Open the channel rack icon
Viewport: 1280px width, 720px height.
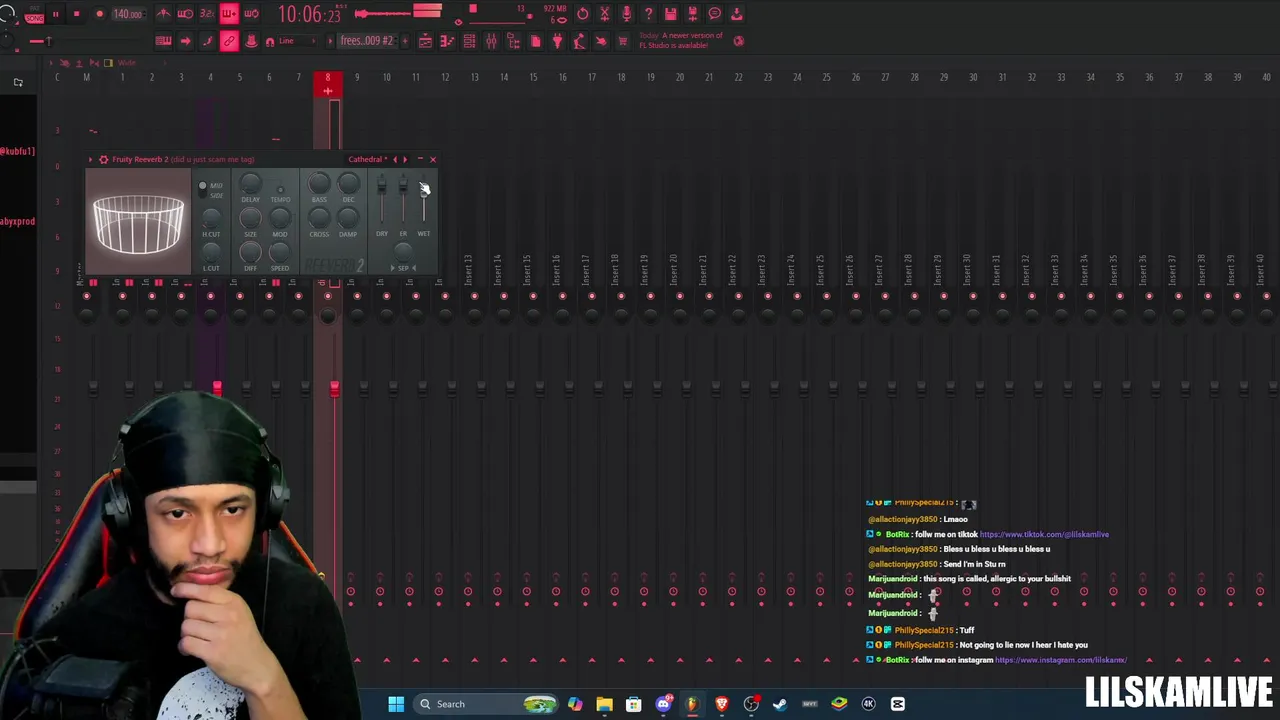pyautogui.click(x=469, y=41)
